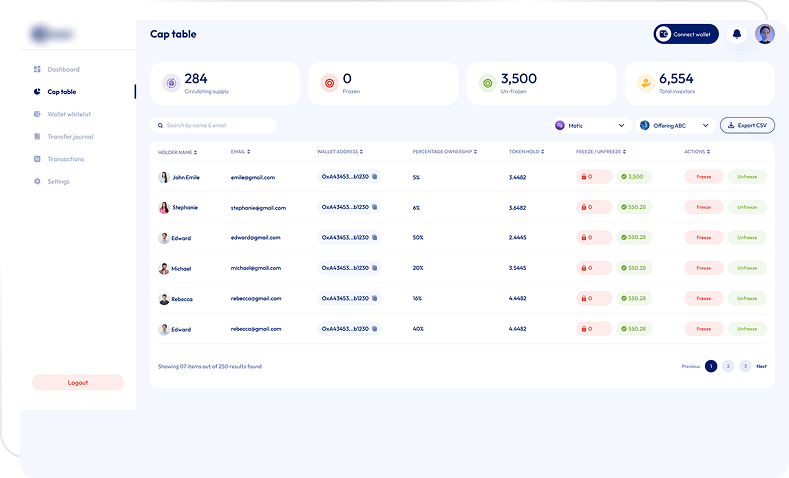Click the notification bell icon
This screenshot has width=789, height=478.
tap(737, 34)
